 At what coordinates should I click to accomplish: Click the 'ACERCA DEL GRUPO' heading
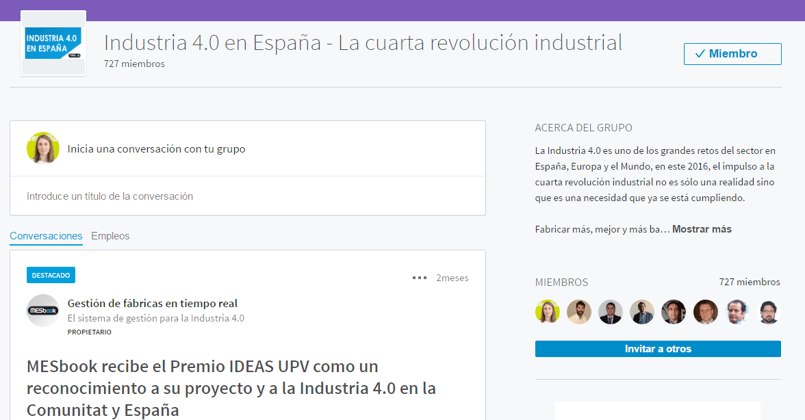(583, 128)
